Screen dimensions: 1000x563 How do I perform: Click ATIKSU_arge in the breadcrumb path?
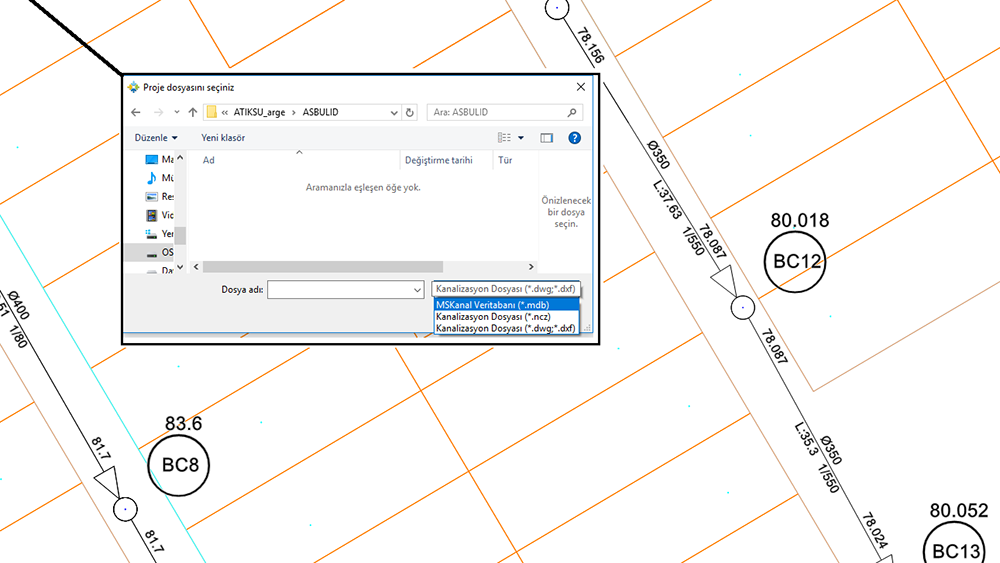[259, 113]
